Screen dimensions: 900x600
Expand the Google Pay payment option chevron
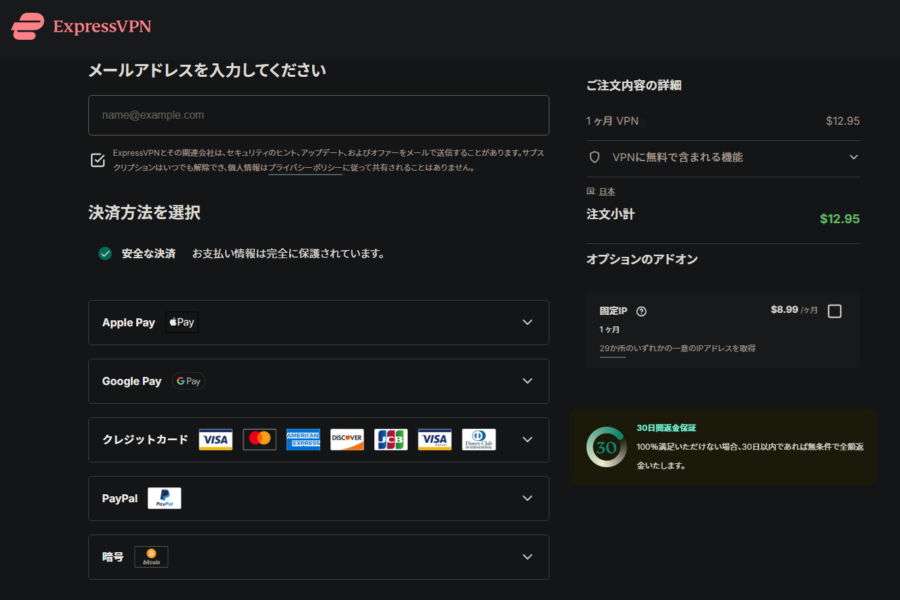tap(527, 381)
